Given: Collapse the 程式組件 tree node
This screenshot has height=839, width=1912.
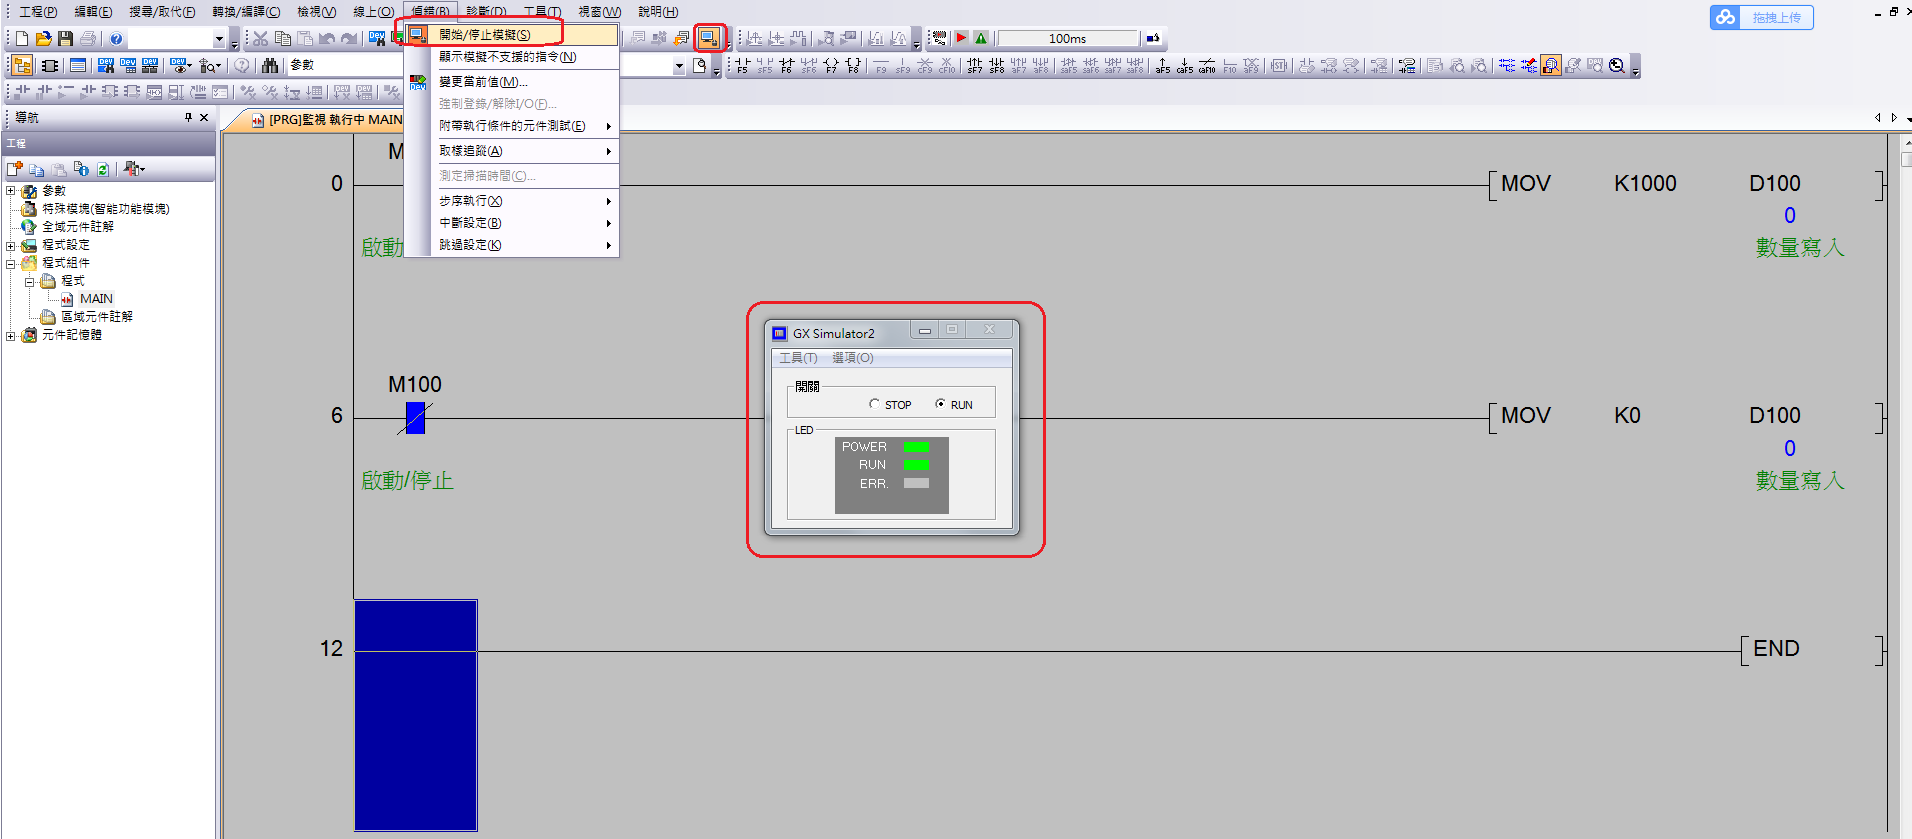Looking at the screenshot, I should (11, 264).
